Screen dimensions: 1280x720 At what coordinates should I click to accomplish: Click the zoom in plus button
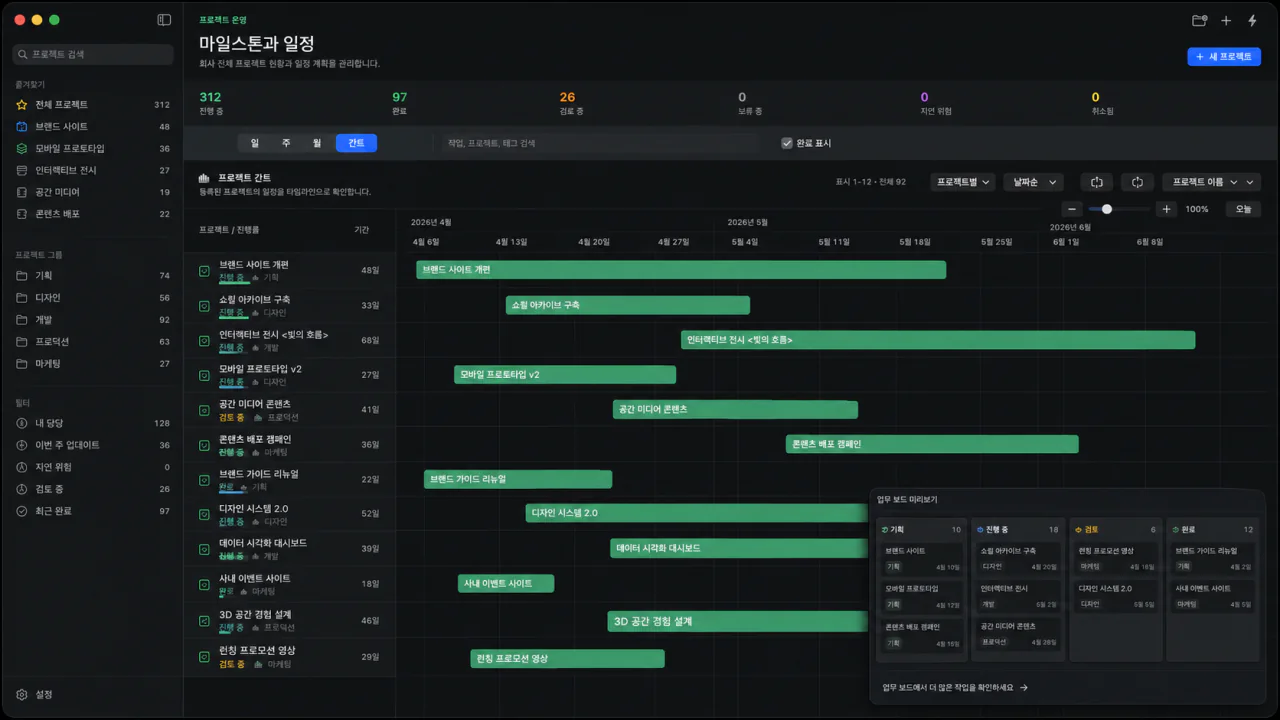[1166, 209]
